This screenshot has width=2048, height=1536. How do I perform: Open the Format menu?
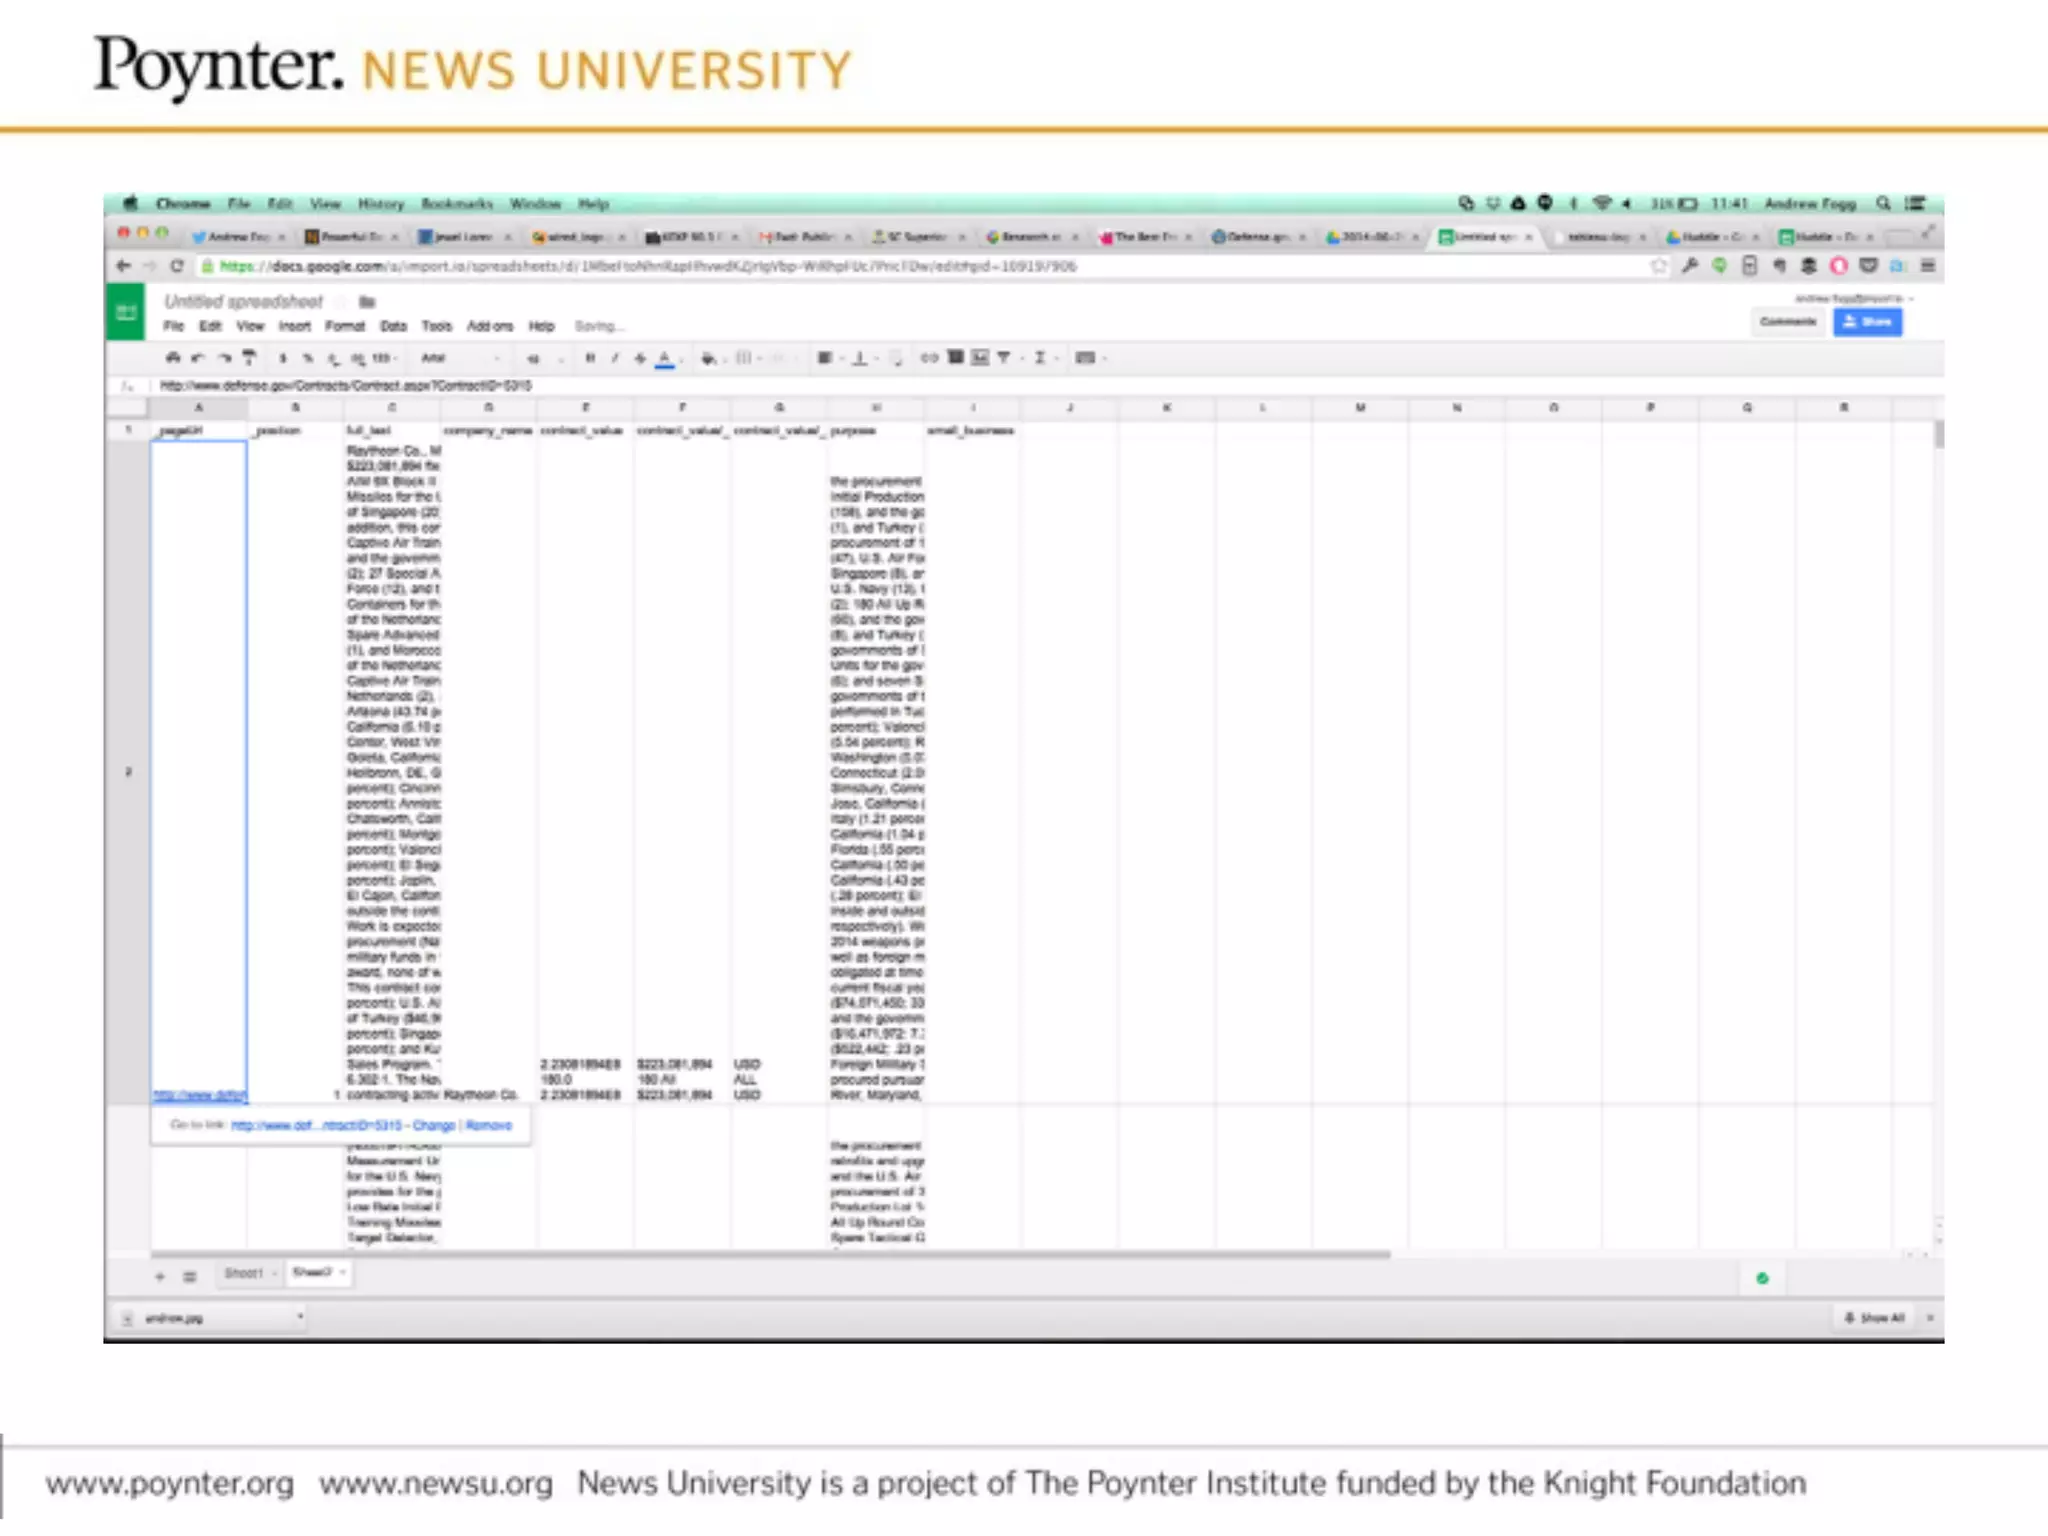coord(345,326)
